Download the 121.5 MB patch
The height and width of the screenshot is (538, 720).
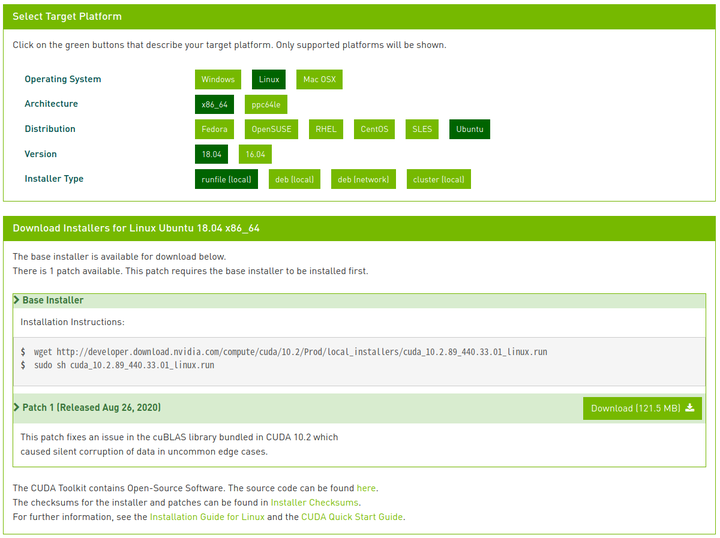pos(642,408)
